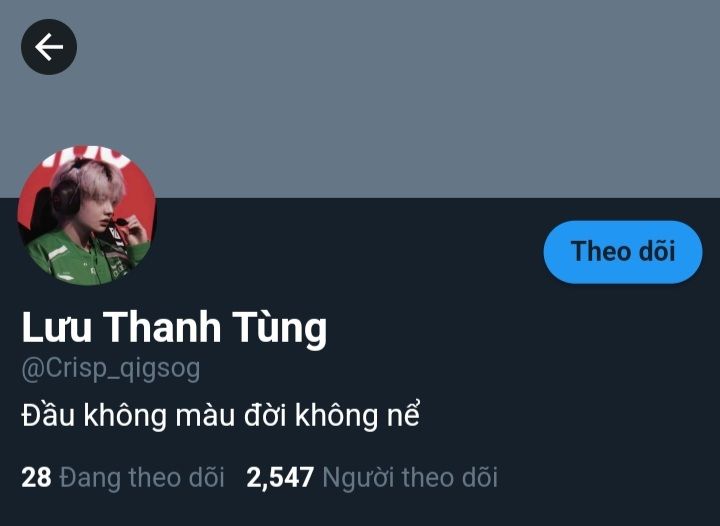Viewport: 720px width, 526px height.
Task: Click the blue Theo dõi pill
Action: tap(623, 252)
